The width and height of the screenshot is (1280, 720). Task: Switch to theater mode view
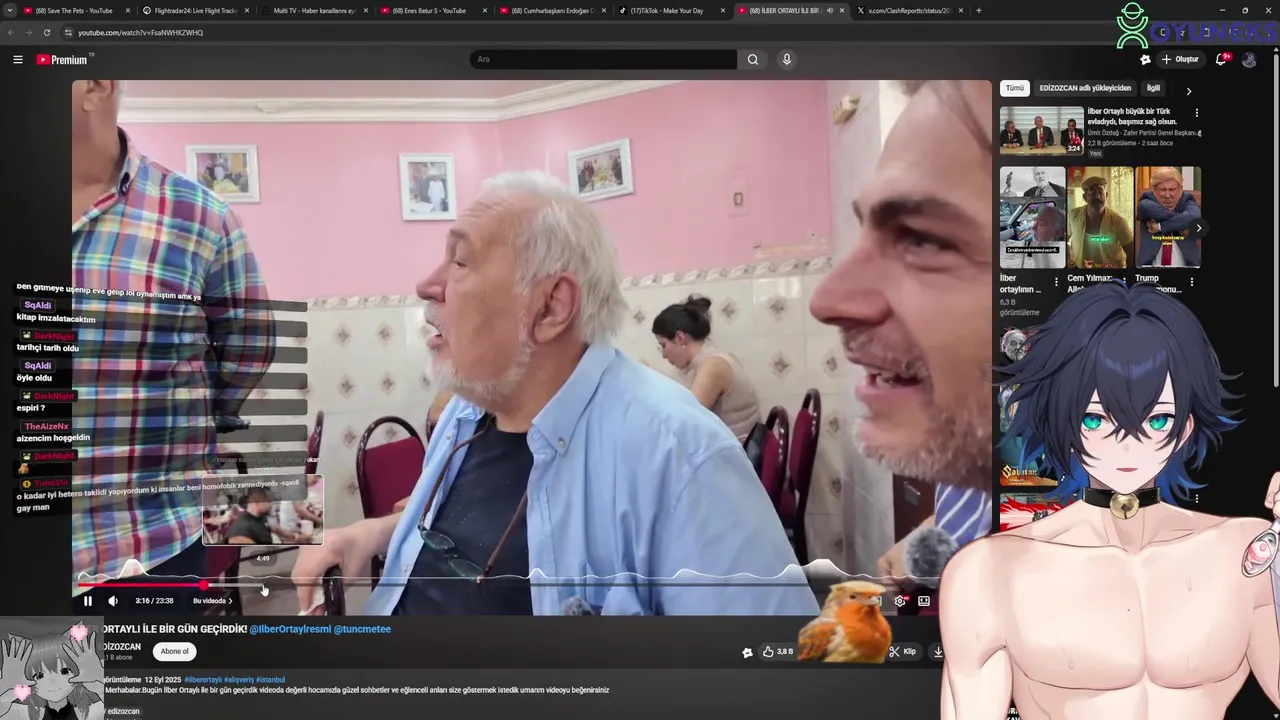pyautogui.click(x=924, y=601)
